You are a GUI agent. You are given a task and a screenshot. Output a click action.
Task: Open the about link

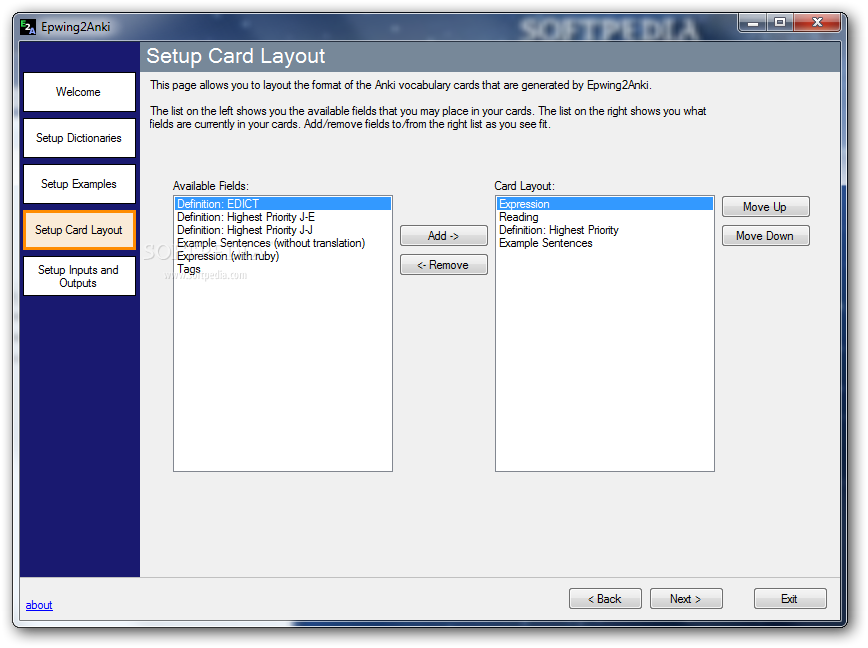pyautogui.click(x=39, y=605)
